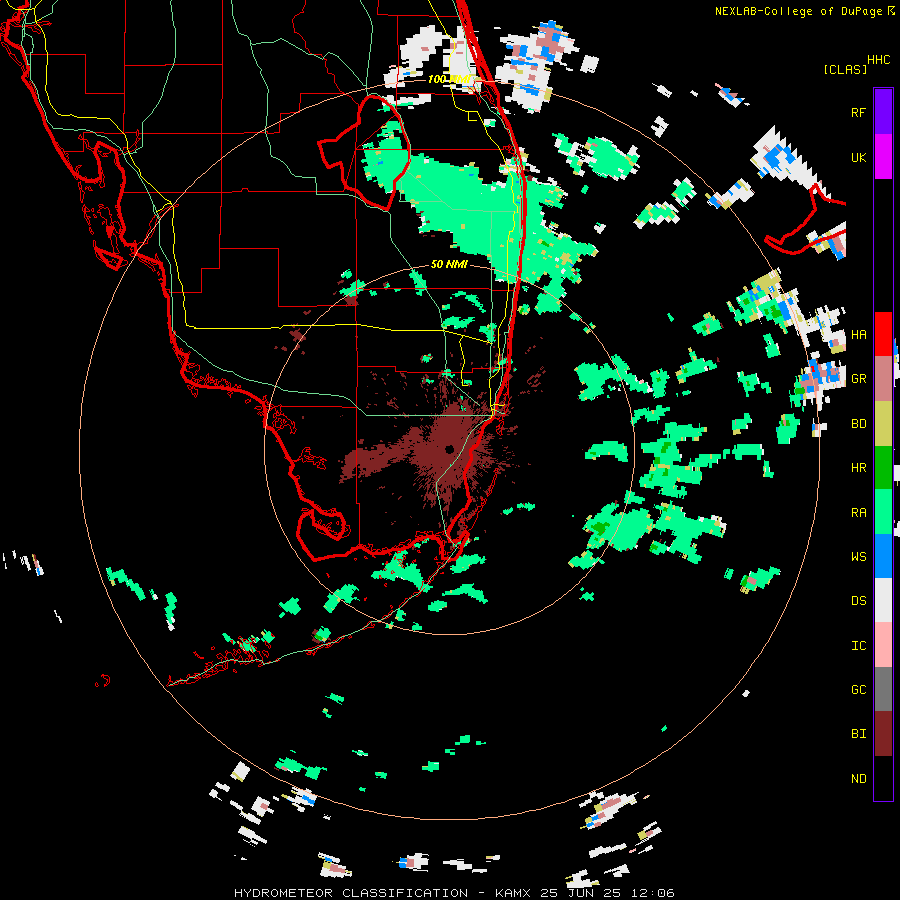This screenshot has width=900, height=900.
Task: Select the dusty pink GR legend swatch
Action: (883, 378)
